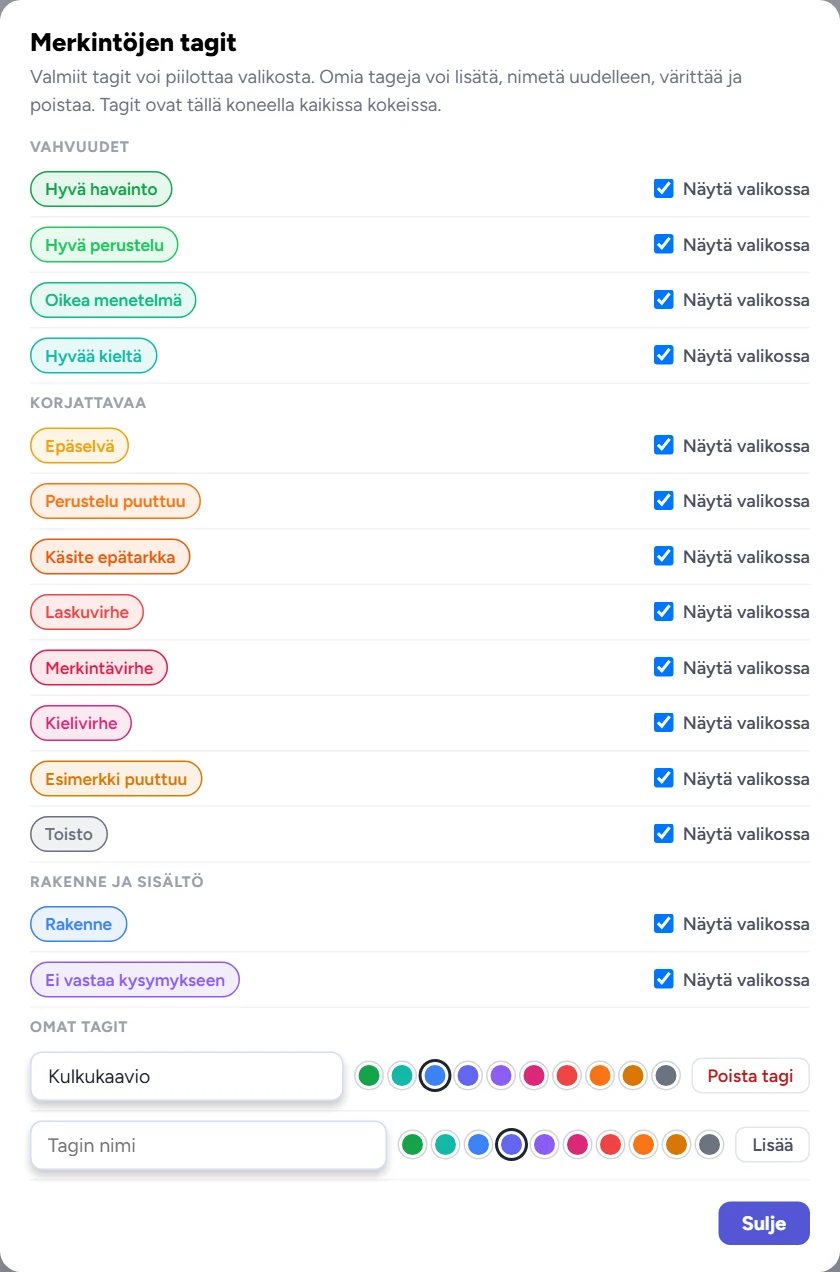Click the Merkintävirhe tag chip
Image resolution: width=840 pixels, height=1272 pixels.
click(x=99, y=668)
